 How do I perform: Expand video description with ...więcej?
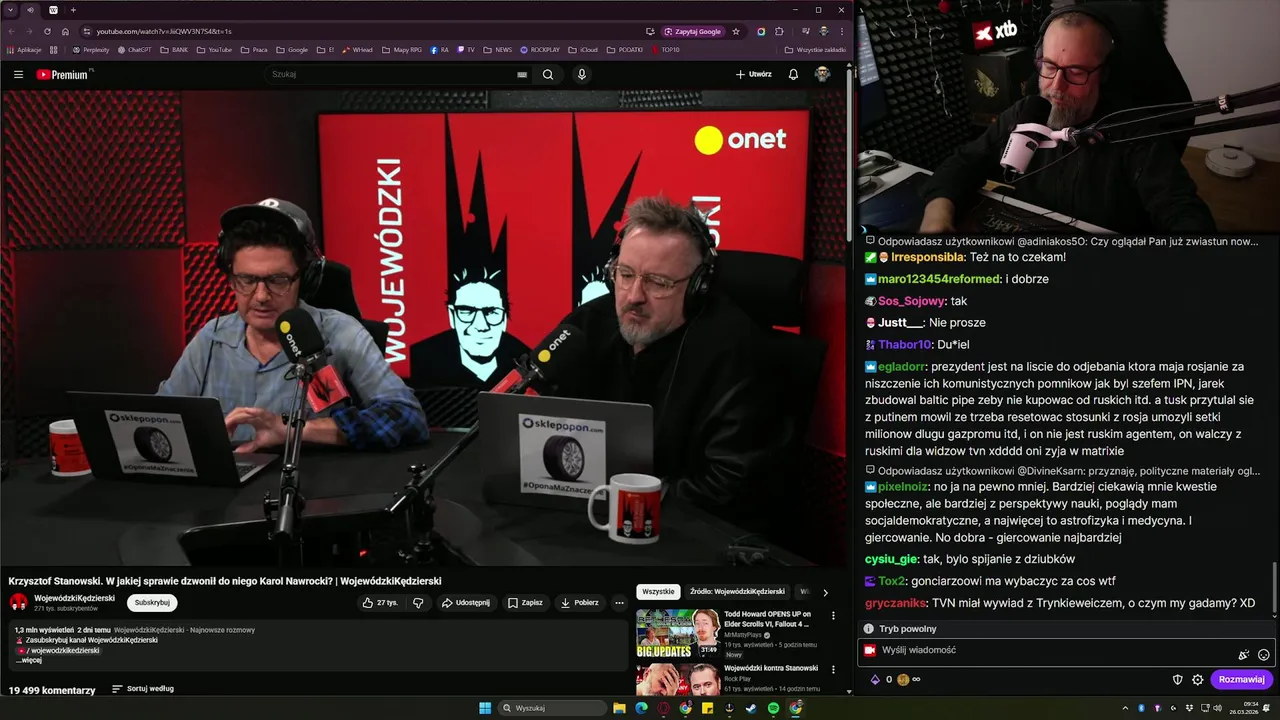[x=29, y=660]
